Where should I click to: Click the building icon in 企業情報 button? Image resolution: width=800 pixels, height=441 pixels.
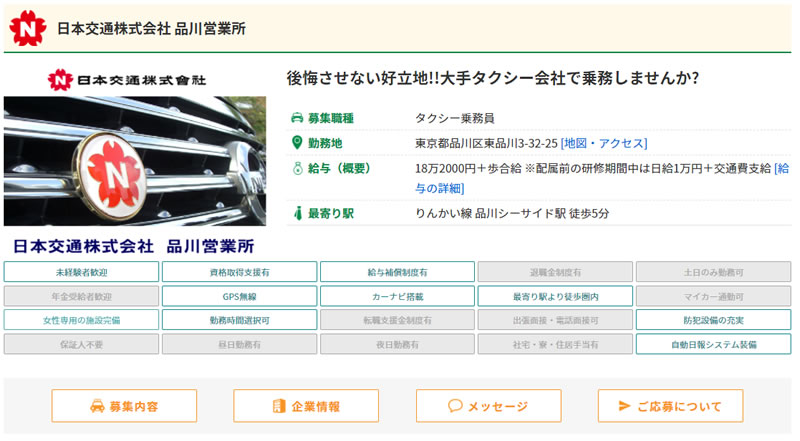coord(279,406)
